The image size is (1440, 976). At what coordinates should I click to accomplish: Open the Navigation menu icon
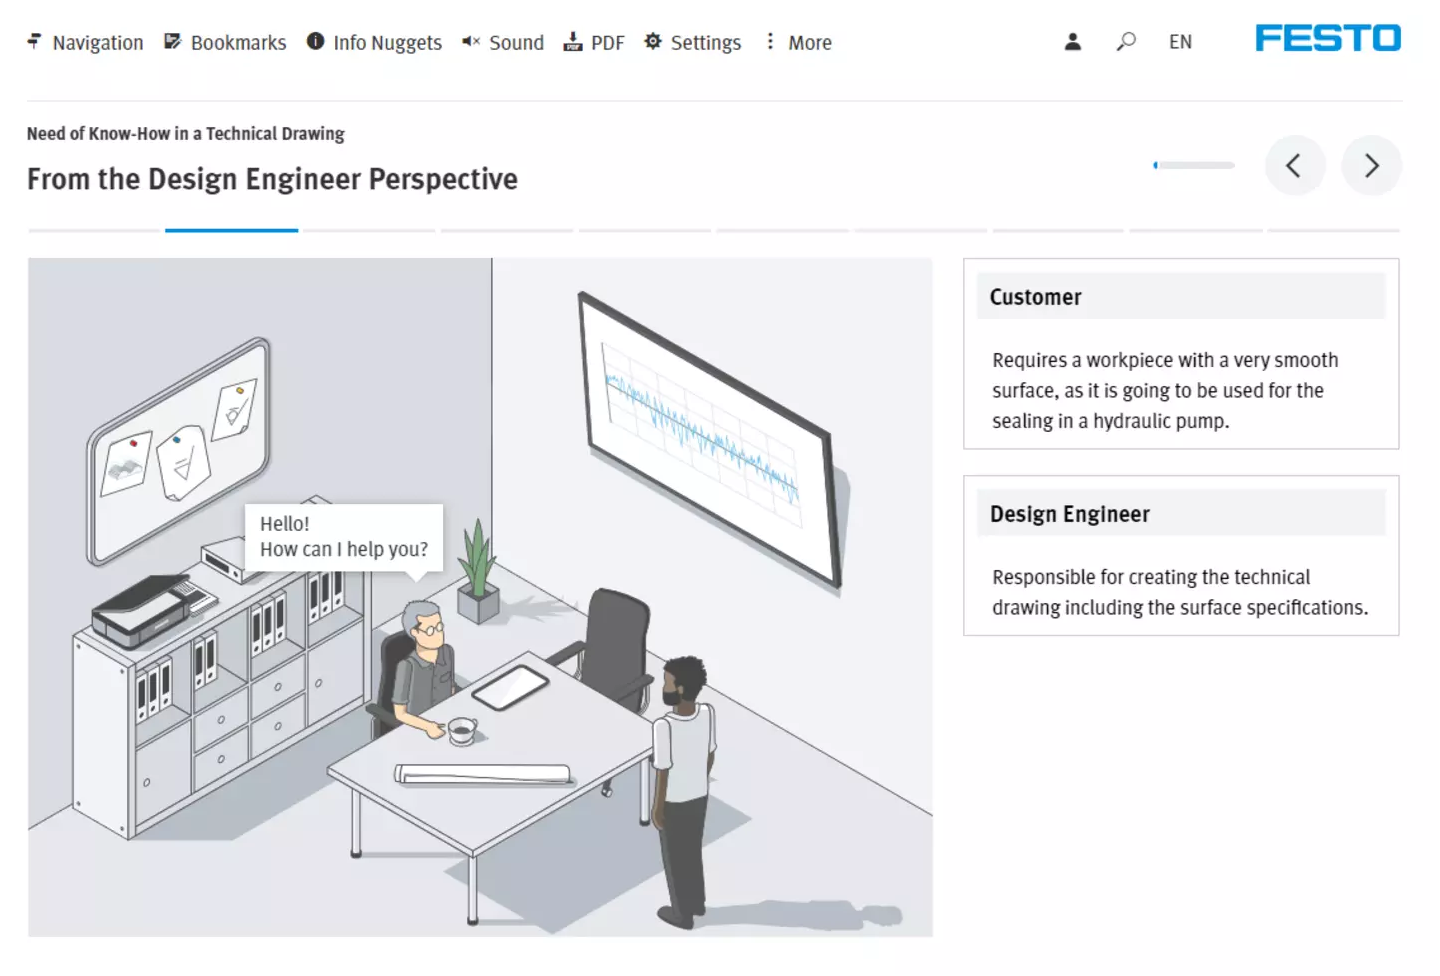[34, 42]
